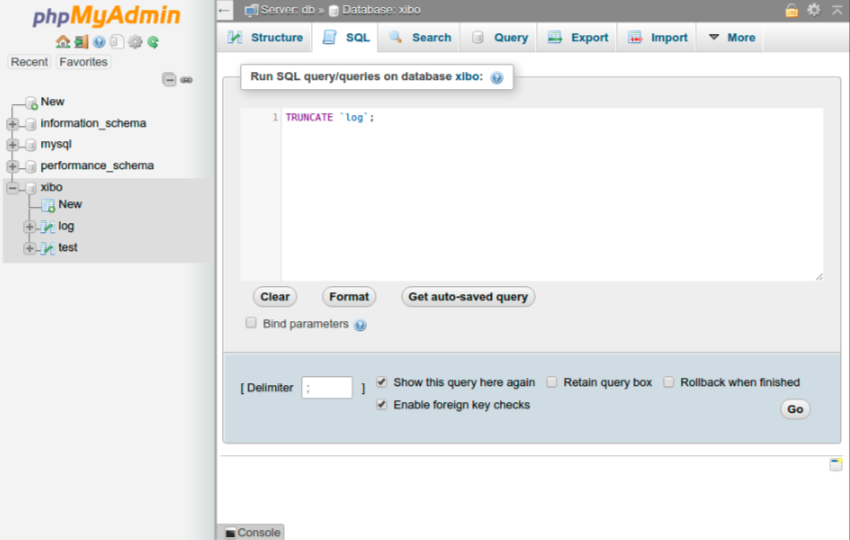Click the link with main panel chain icon
The width and height of the screenshot is (850, 540).
point(186,80)
